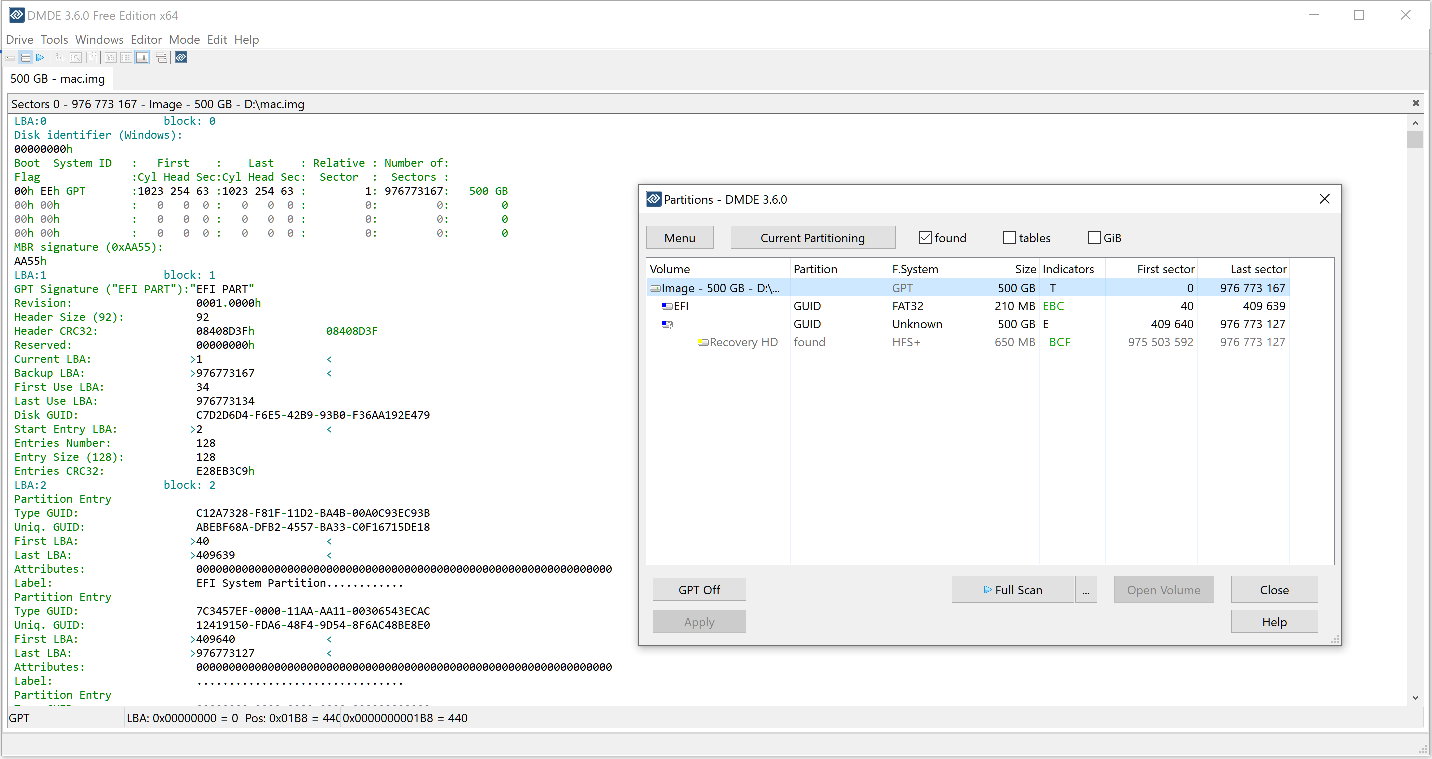1432x759 pixels.
Task: Open the Tools menu
Action: (54, 40)
